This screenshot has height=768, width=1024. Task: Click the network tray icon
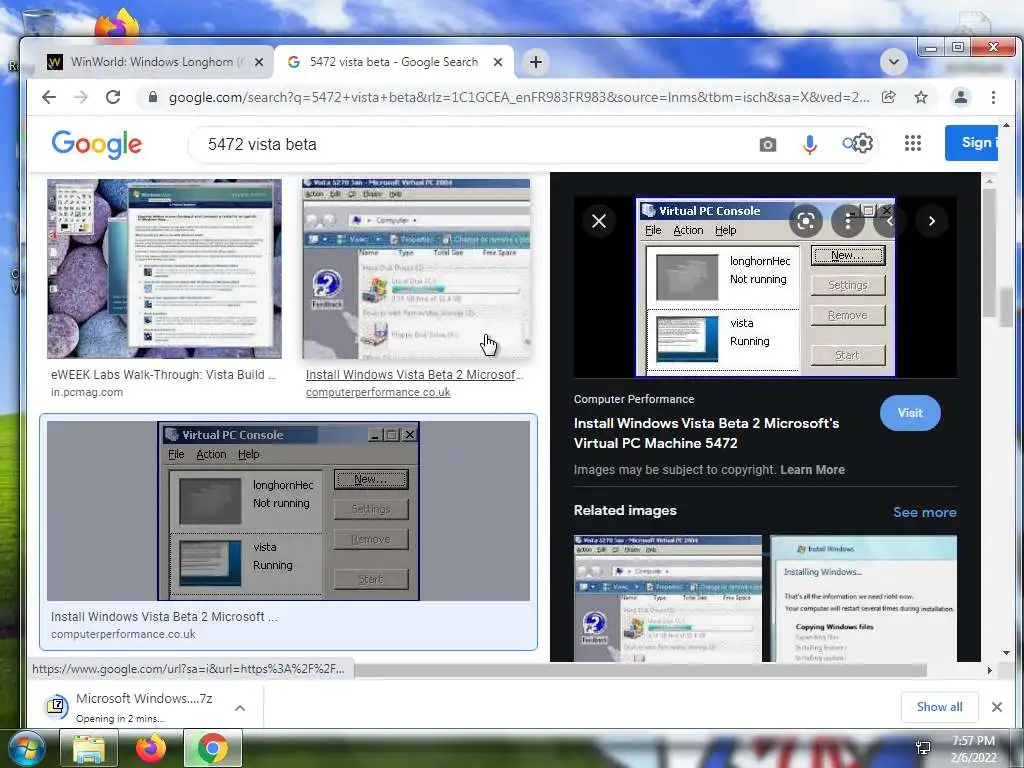923,748
